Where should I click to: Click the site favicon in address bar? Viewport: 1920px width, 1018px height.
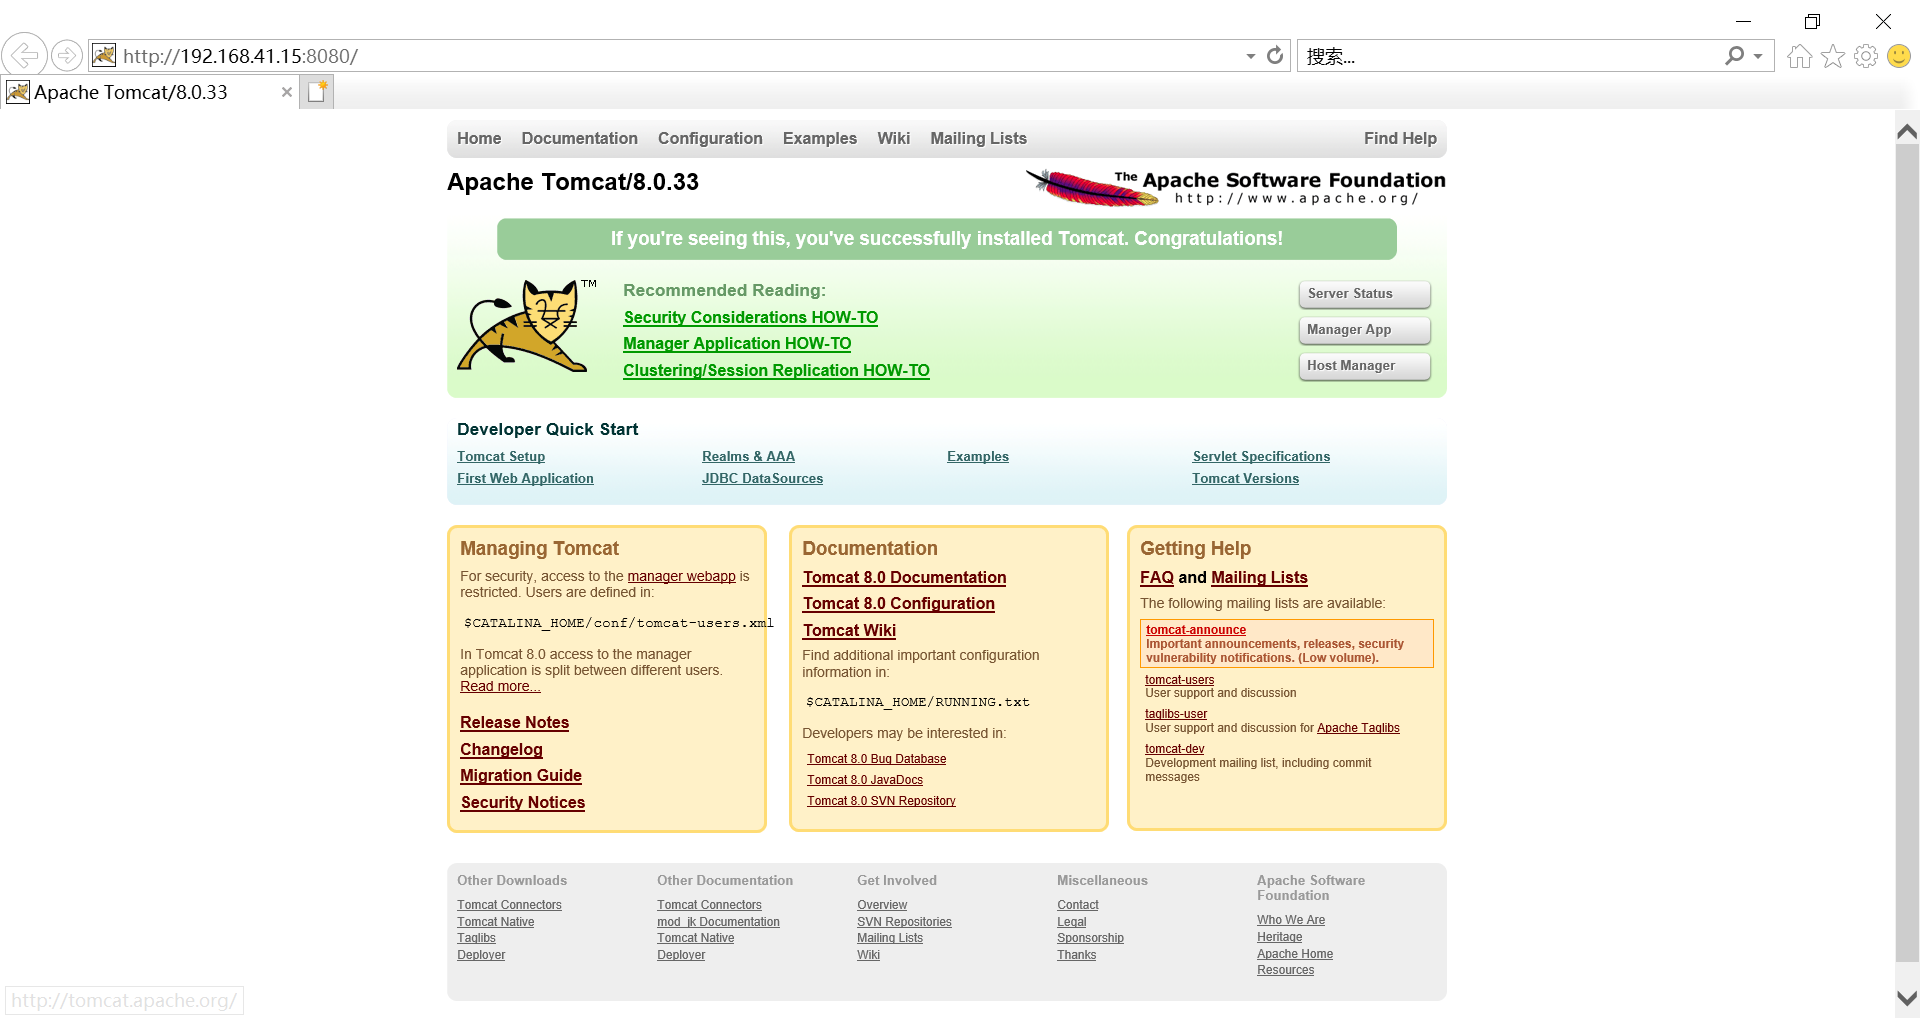click(x=104, y=55)
